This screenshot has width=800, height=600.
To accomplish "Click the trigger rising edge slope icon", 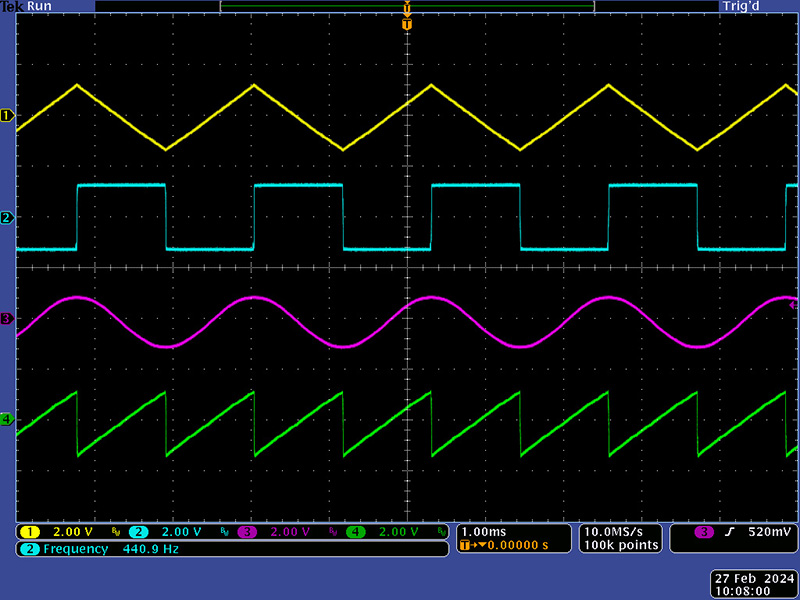I will pyautogui.click(x=730, y=532).
